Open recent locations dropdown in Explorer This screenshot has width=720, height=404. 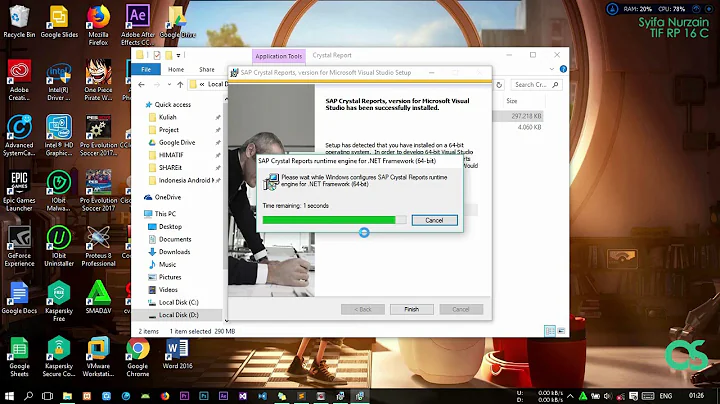point(169,84)
